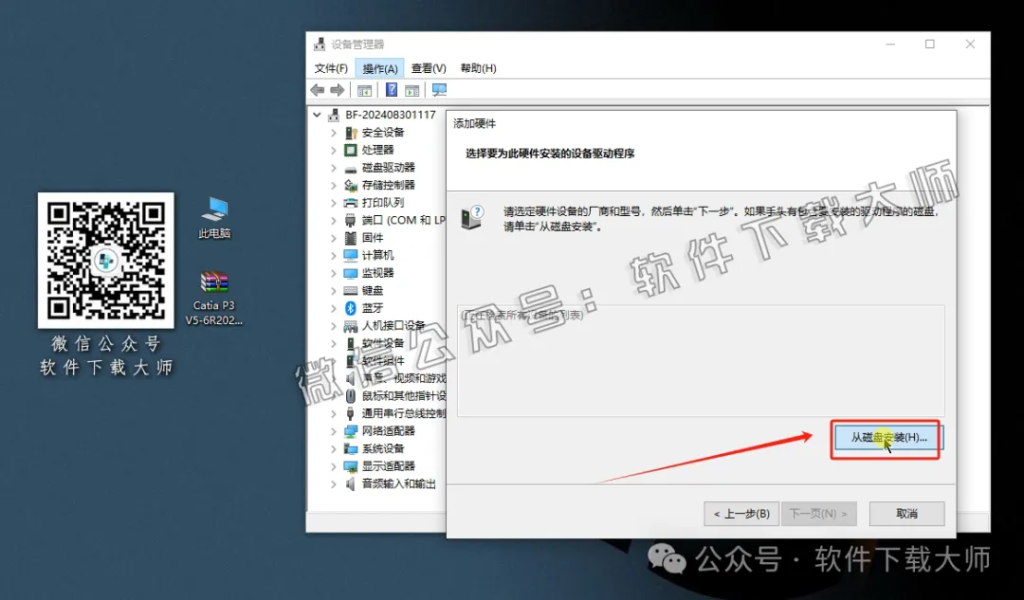Viewport: 1024px width, 600px height.
Task: Select the 键盘 keyboard device icon
Action: [350, 290]
